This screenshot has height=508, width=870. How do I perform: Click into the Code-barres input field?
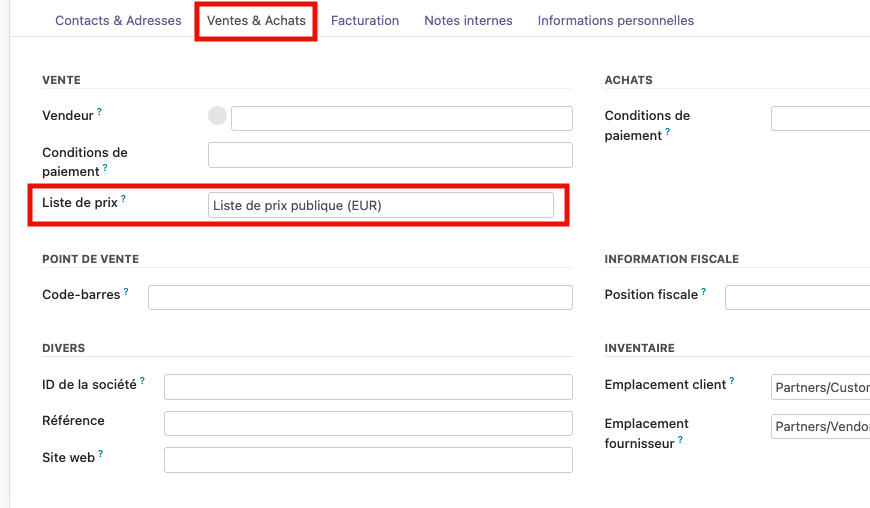click(360, 297)
